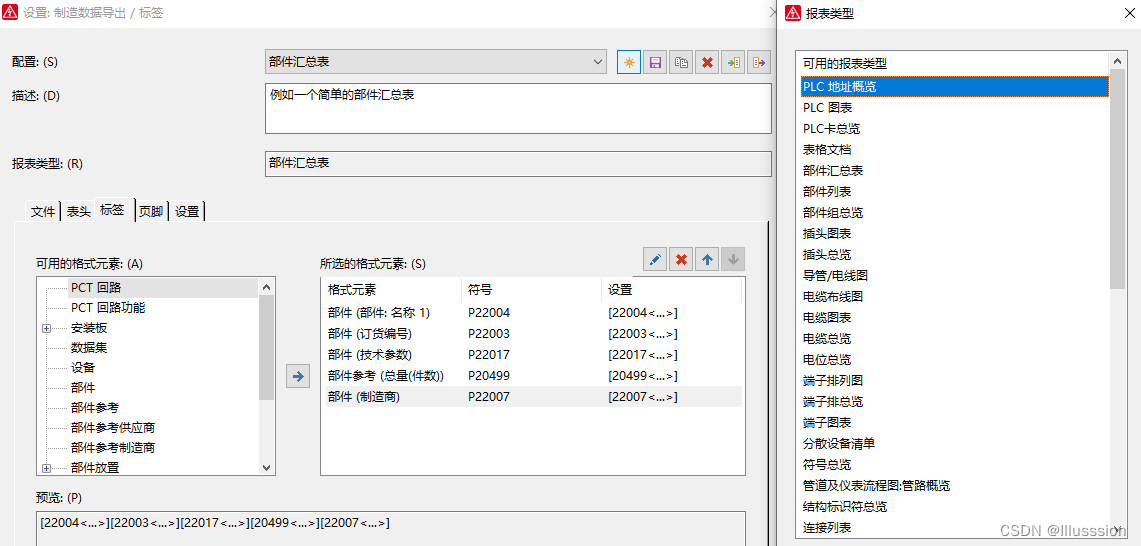Copy the configuration using the copy icon
The height and width of the screenshot is (546, 1141).
[x=681, y=62]
